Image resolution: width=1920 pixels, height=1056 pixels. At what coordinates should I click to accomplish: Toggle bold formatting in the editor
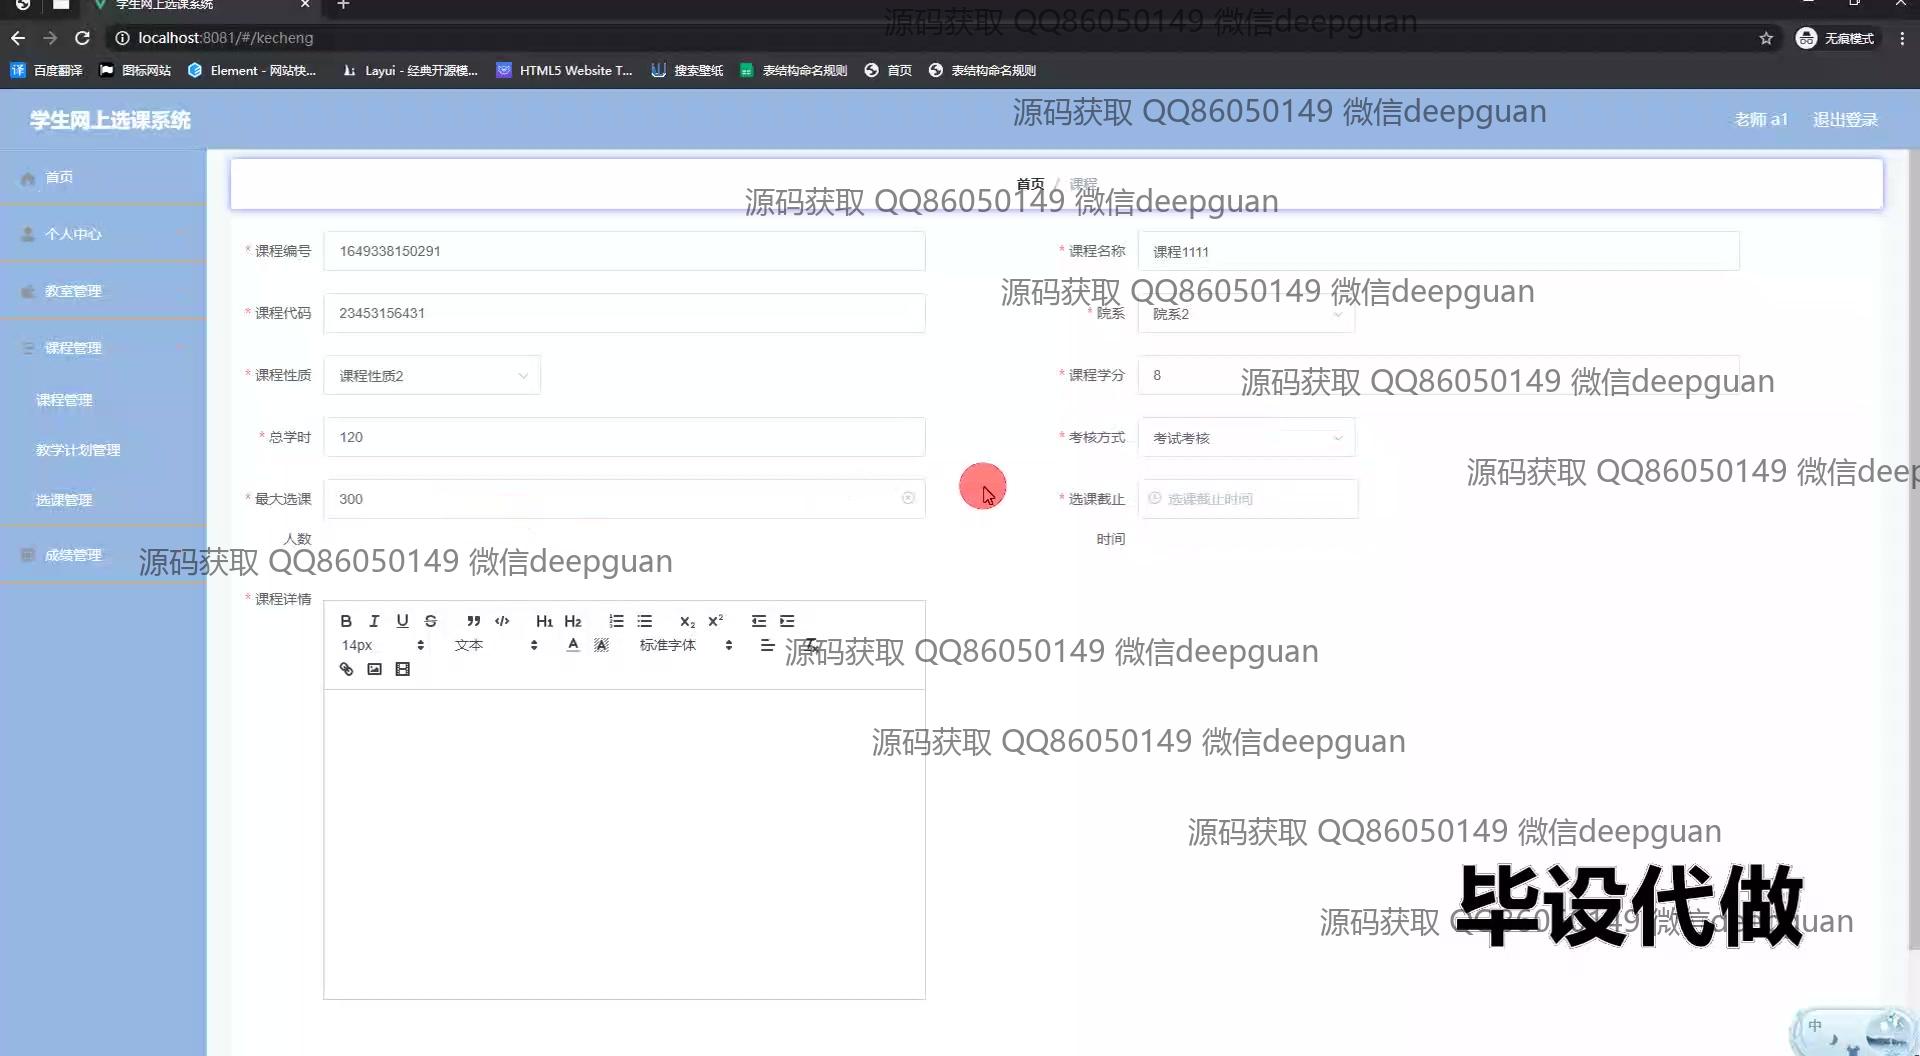point(346,621)
